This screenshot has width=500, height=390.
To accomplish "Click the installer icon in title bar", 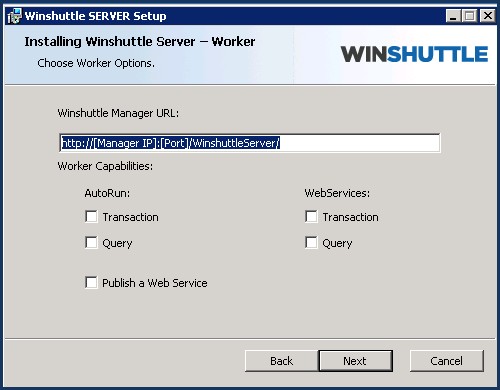I will (x=14, y=16).
